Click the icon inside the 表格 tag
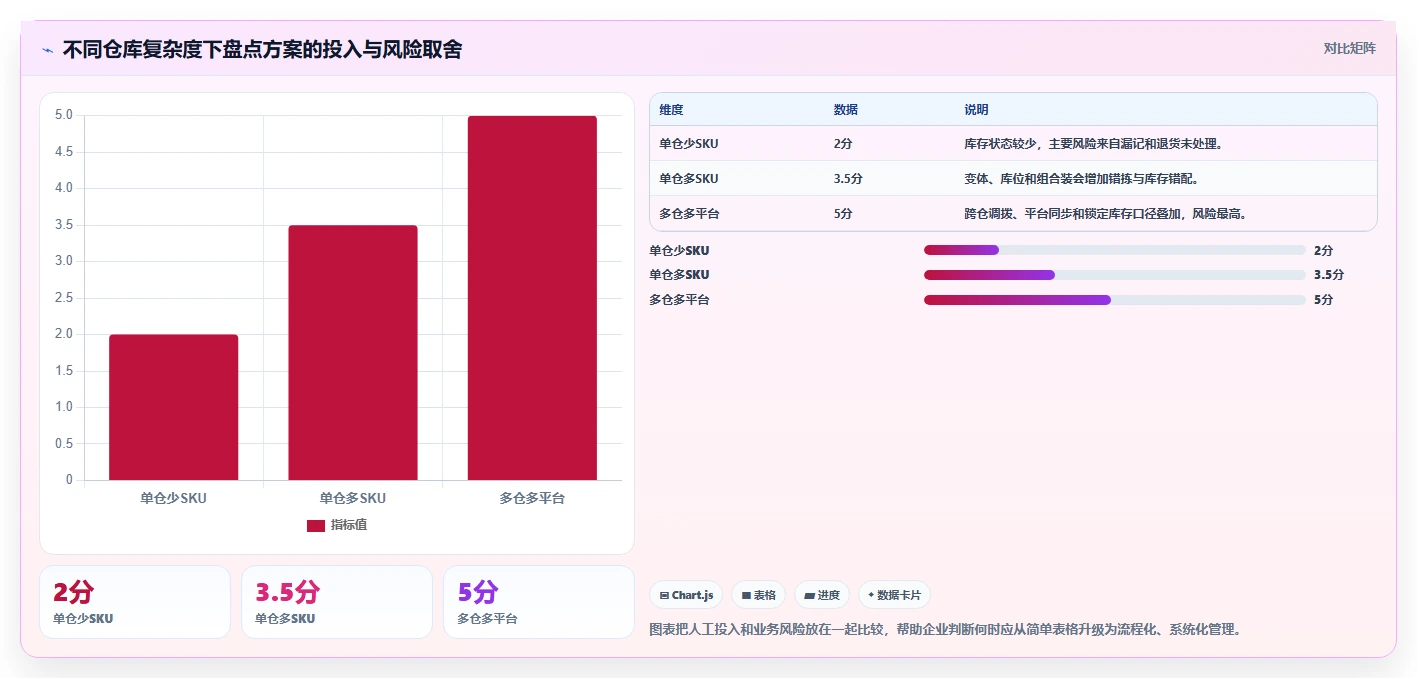 (x=746, y=595)
